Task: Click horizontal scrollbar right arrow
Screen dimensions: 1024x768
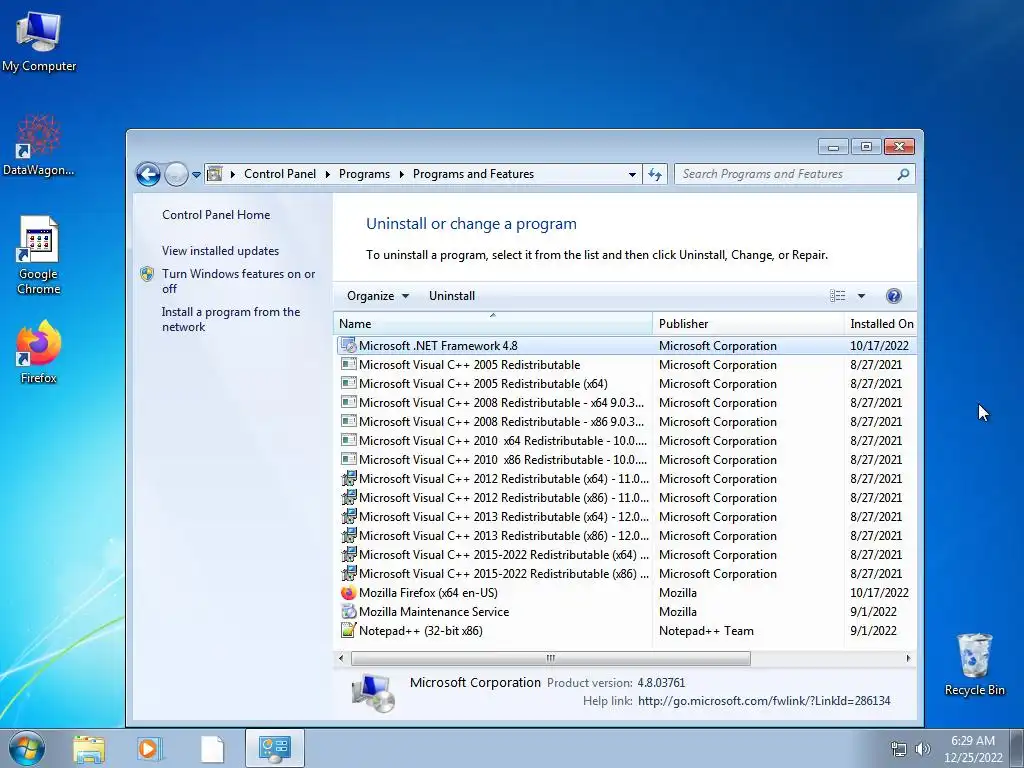Action: (908, 658)
